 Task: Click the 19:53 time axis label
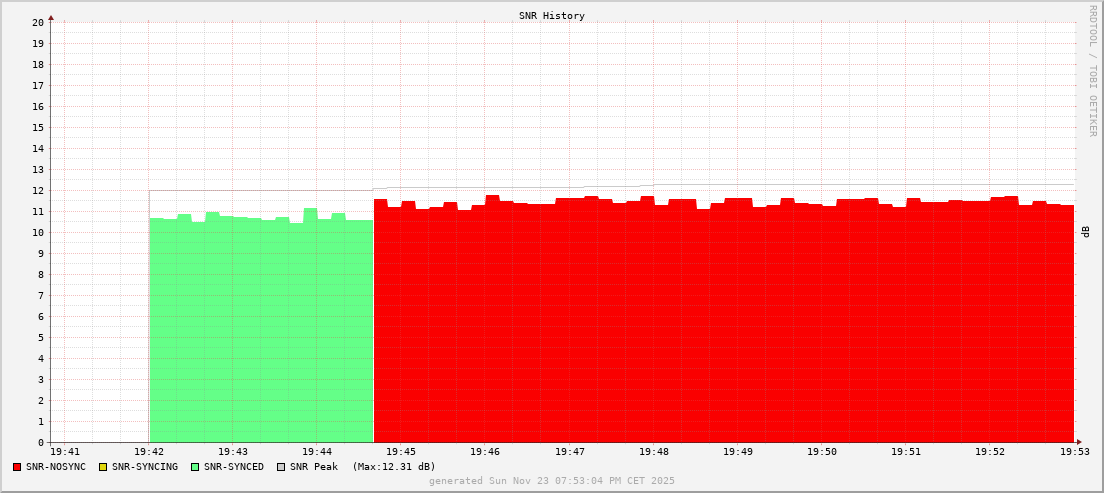coord(1075,453)
